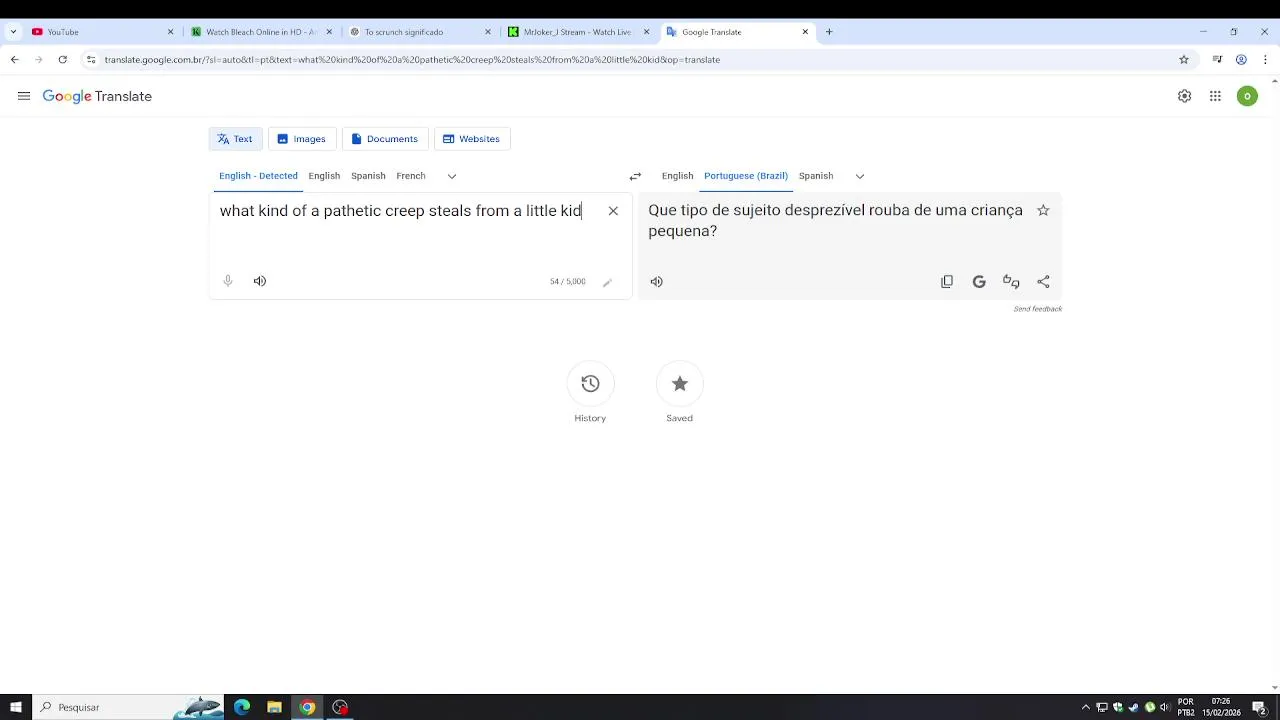Go forward with the browser arrow
Viewport: 1280px width, 720px height.
pos(39,60)
